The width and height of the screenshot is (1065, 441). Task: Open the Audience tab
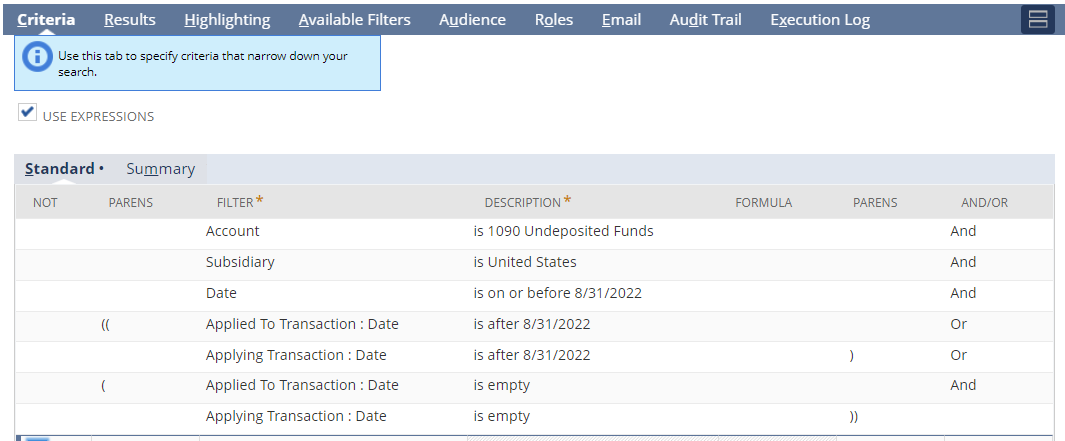click(472, 20)
